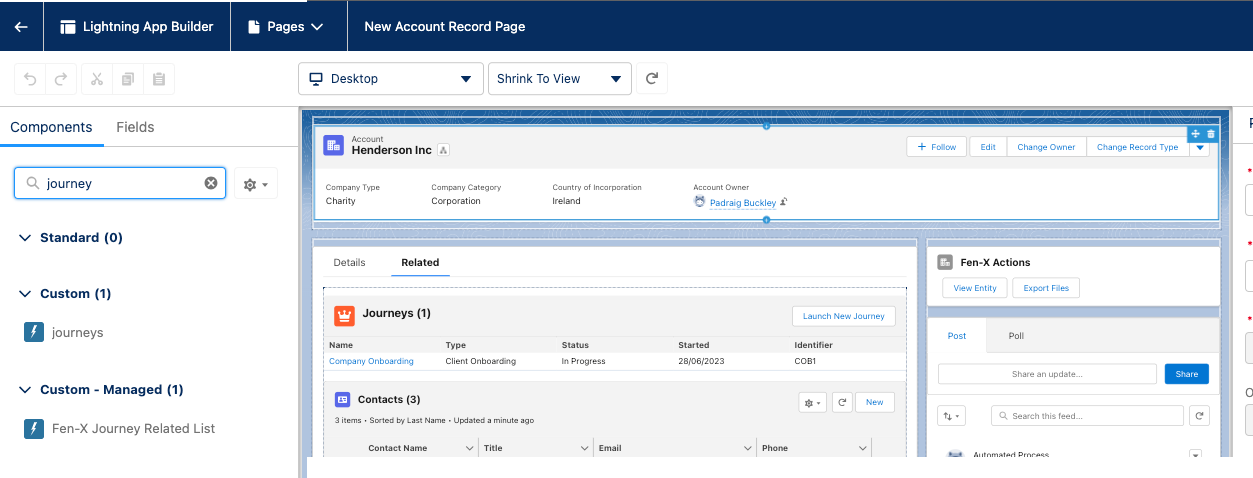Refresh the canvas preview

(x=652, y=79)
